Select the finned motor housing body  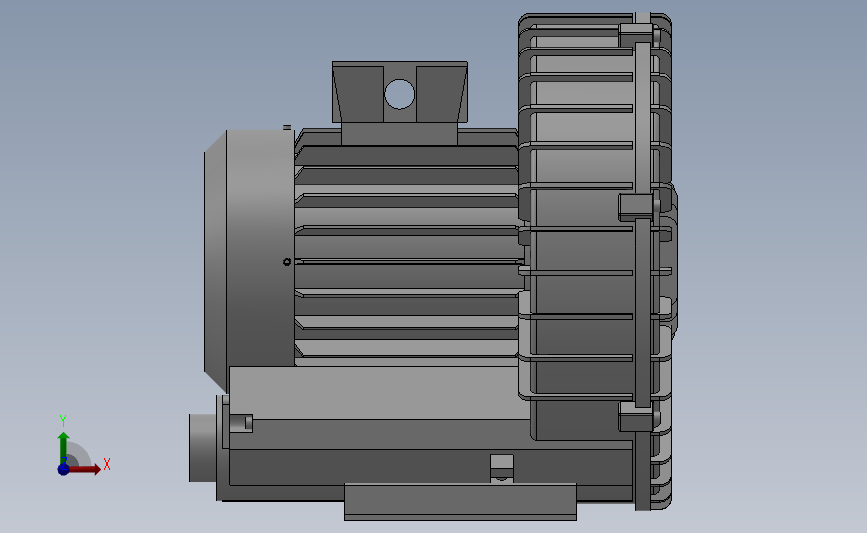pyautogui.click(x=406, y=249)
